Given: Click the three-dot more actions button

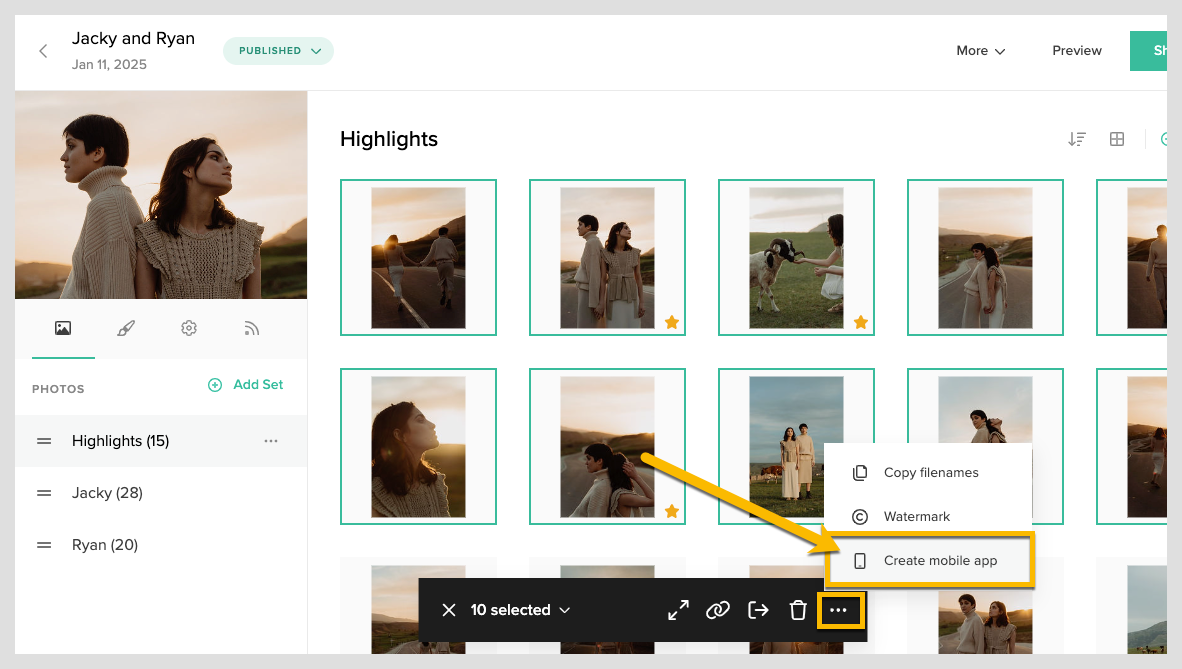Looking at the screenshot, I should (x=839, y=610).
